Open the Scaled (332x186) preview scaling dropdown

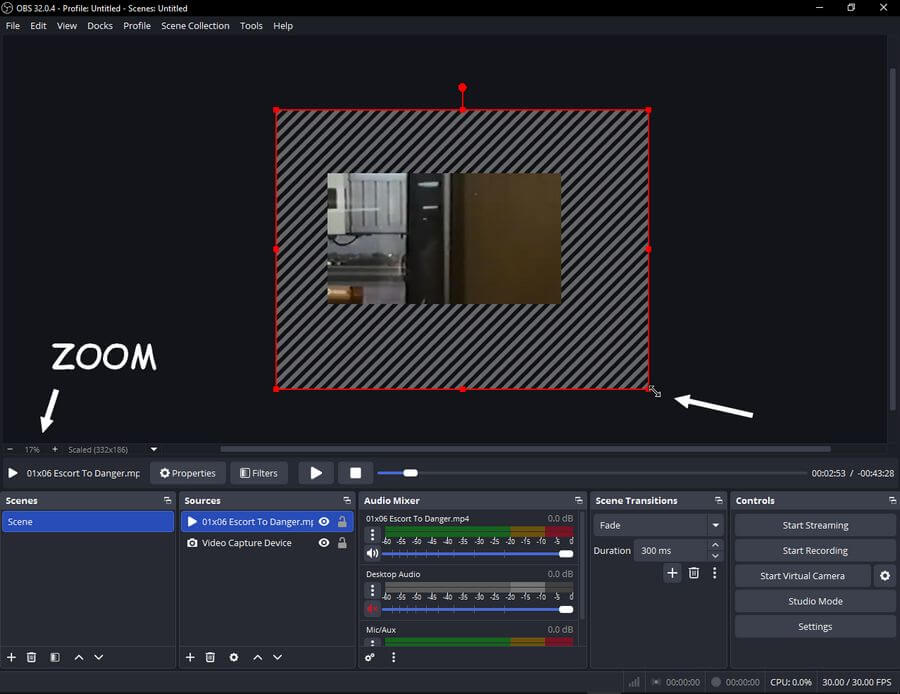tap(153, 450)
